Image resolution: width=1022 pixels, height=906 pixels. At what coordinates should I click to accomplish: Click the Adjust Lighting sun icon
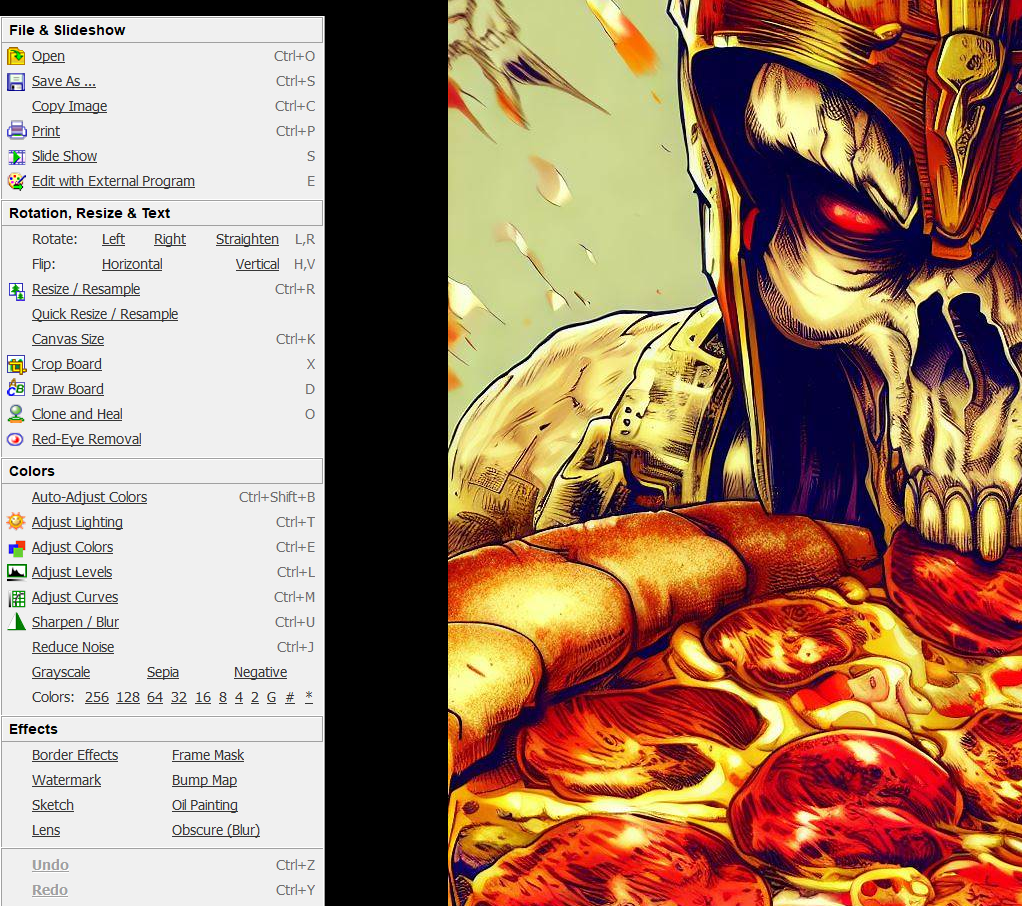[16, 522]
